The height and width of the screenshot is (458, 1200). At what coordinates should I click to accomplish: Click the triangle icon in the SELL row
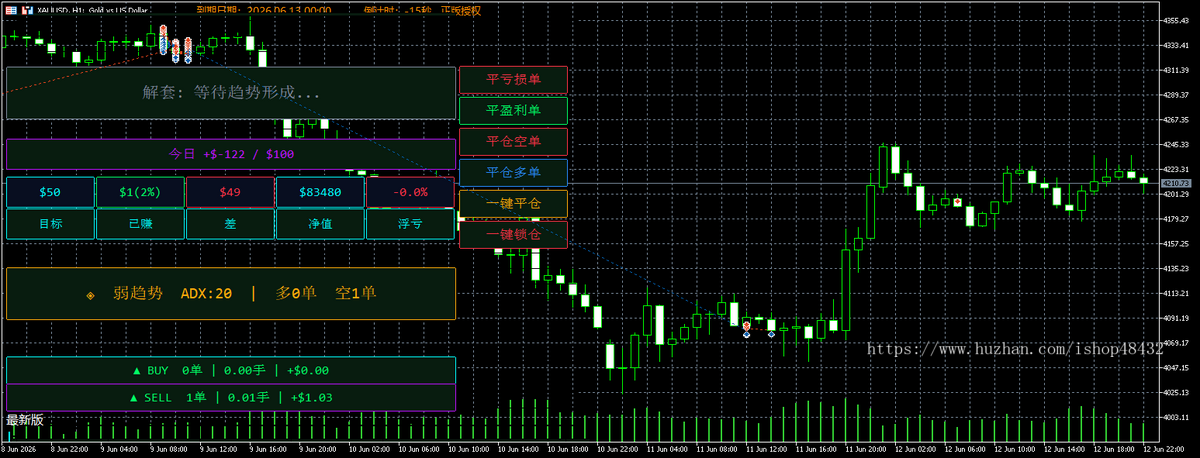(x=135, y=397)
